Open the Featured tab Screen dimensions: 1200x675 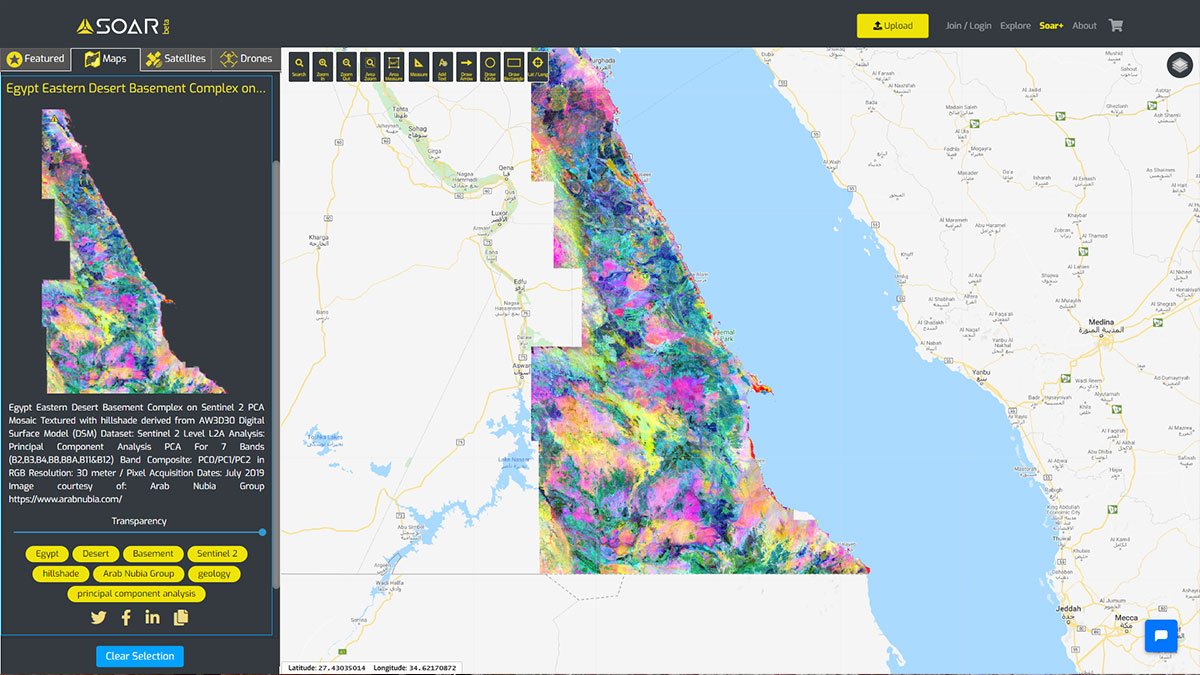pos(35,59)
